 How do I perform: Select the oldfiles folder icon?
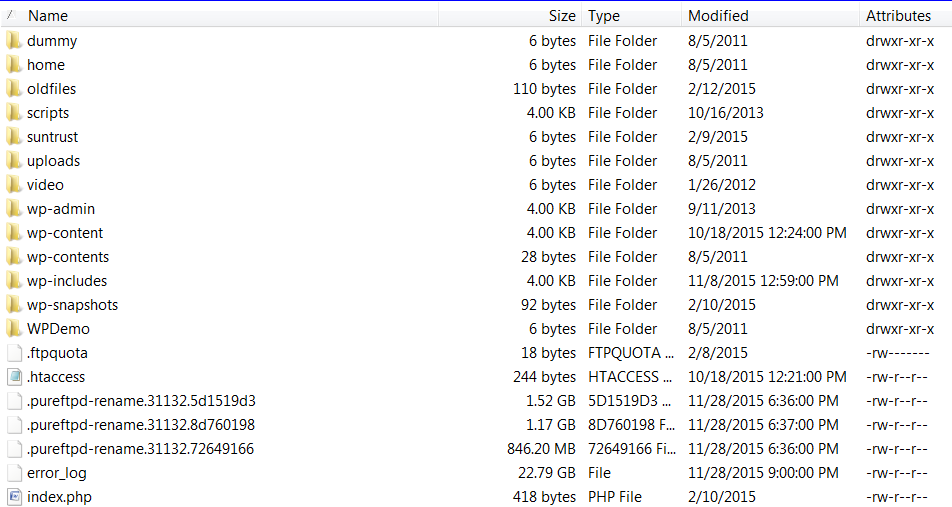pos(14,89)
